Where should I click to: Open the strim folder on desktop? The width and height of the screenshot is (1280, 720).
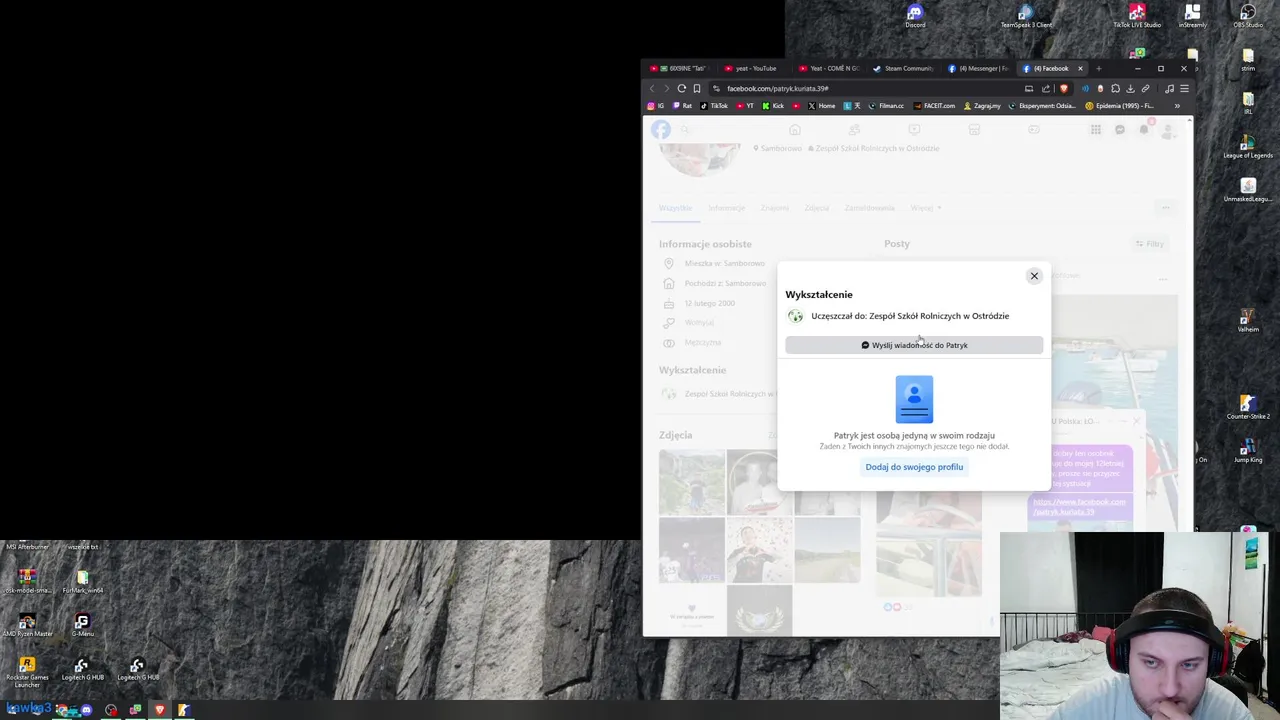coord(1248,60)
